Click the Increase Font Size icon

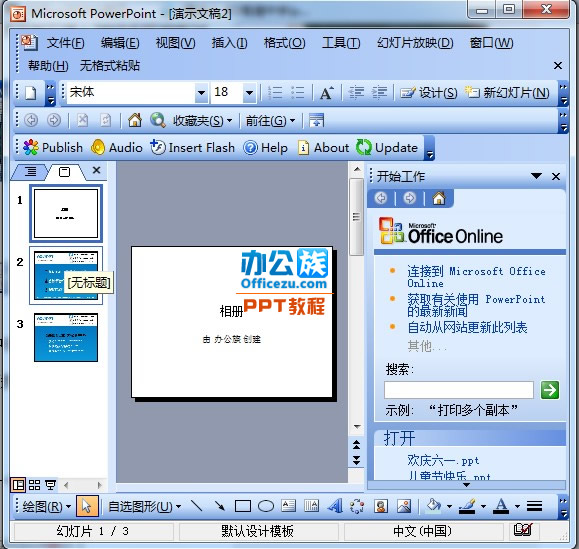pos(326,93)
